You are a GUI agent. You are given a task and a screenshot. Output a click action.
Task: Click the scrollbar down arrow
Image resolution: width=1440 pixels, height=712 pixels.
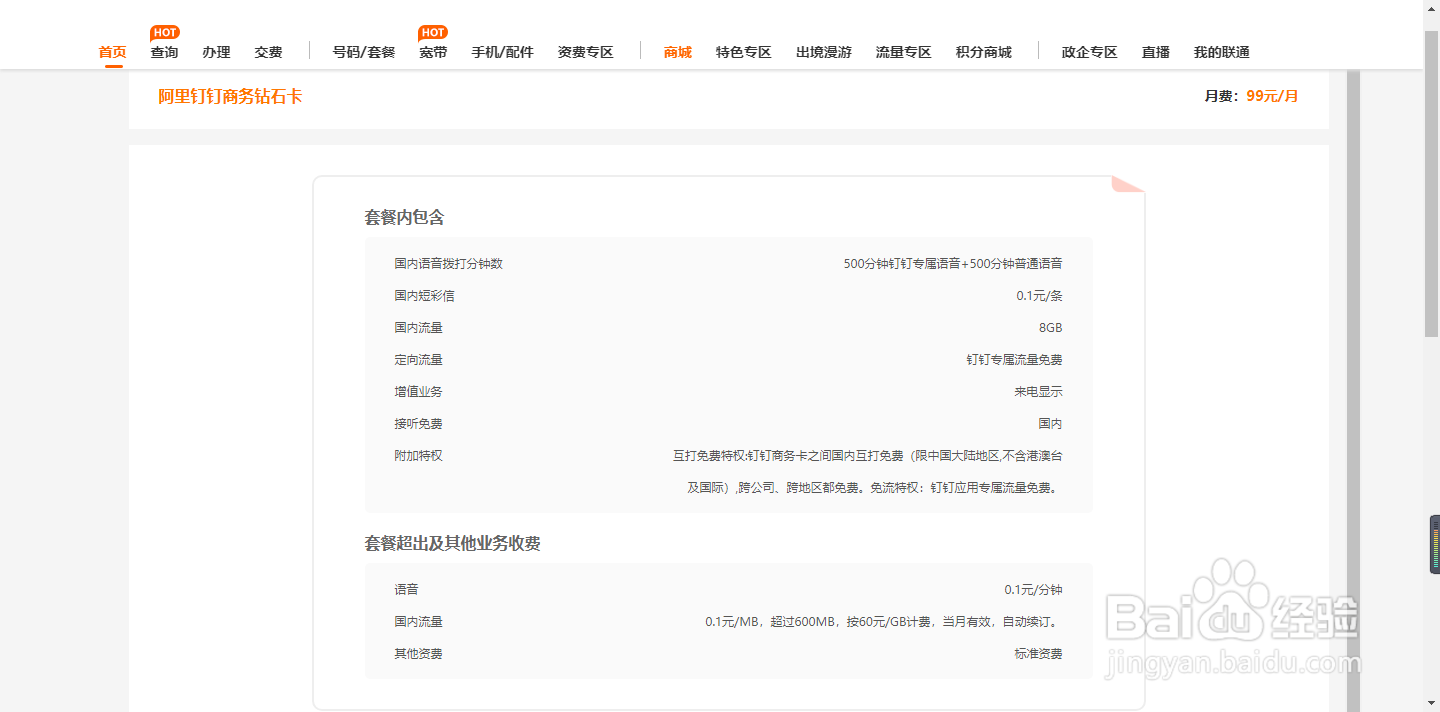(1434, 704)
